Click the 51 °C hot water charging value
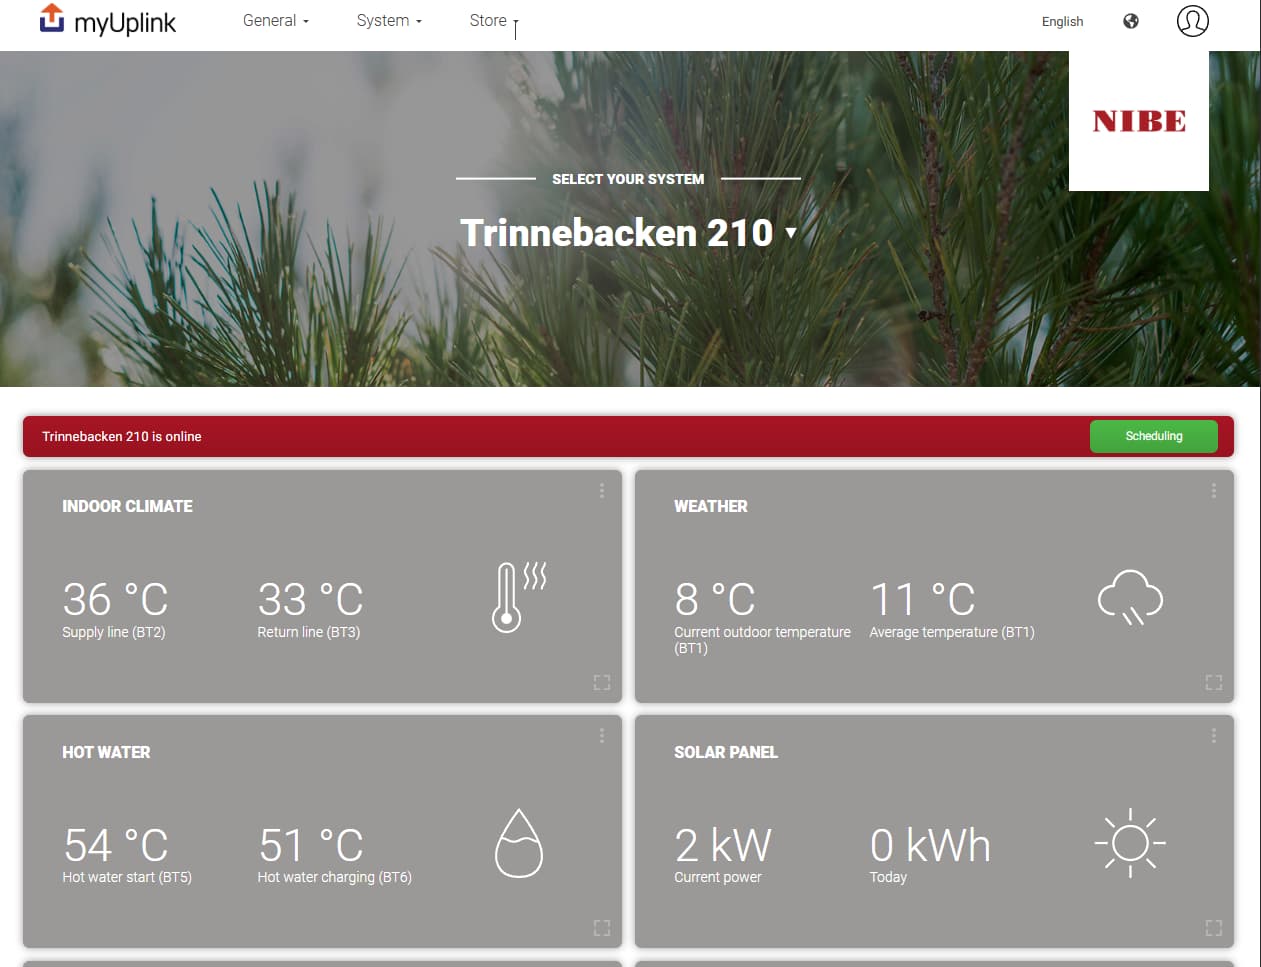Image resolution: width=1261 pixels, height=967 pixels. tap(310, 845)
